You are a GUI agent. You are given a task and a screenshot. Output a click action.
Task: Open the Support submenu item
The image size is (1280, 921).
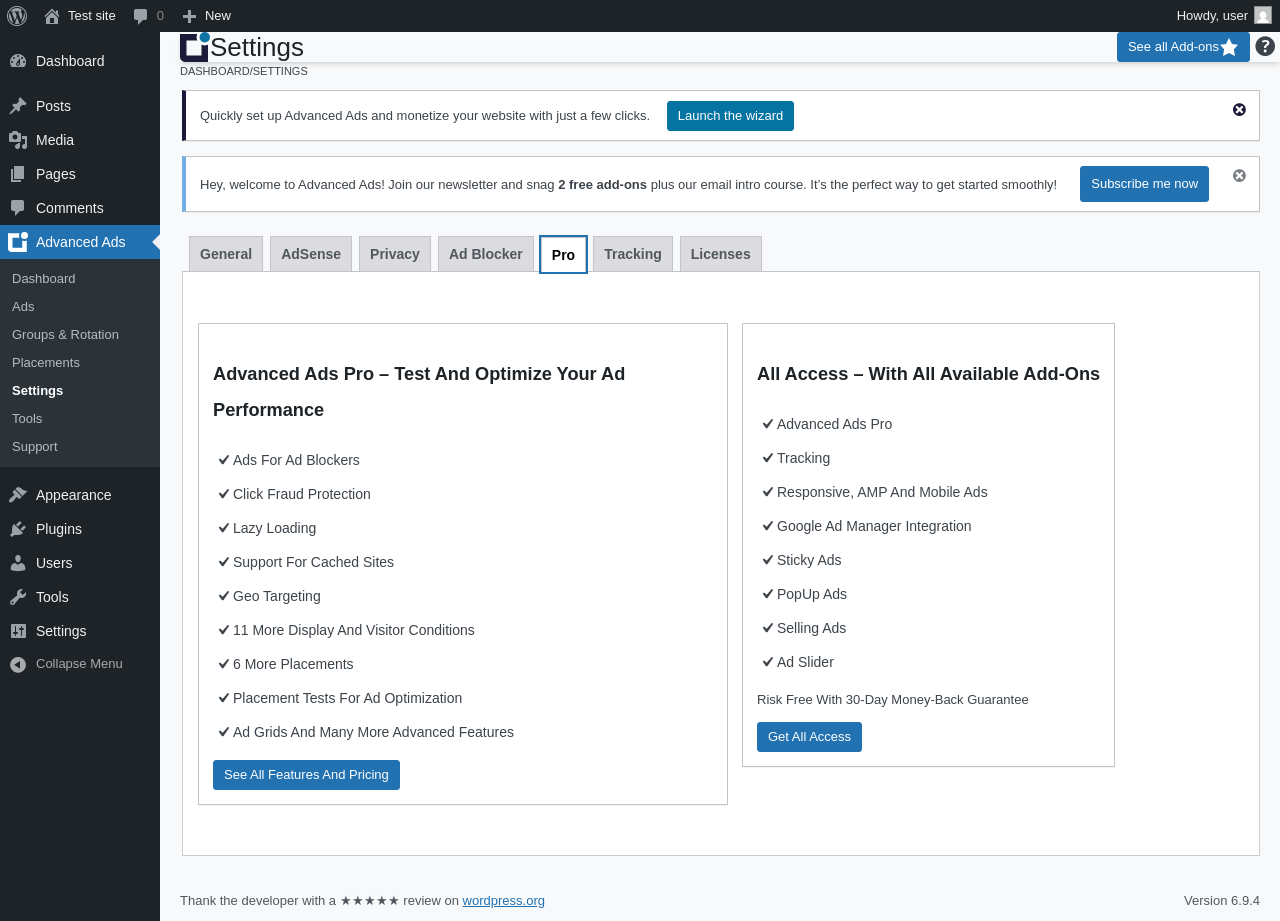coord(35,446)
